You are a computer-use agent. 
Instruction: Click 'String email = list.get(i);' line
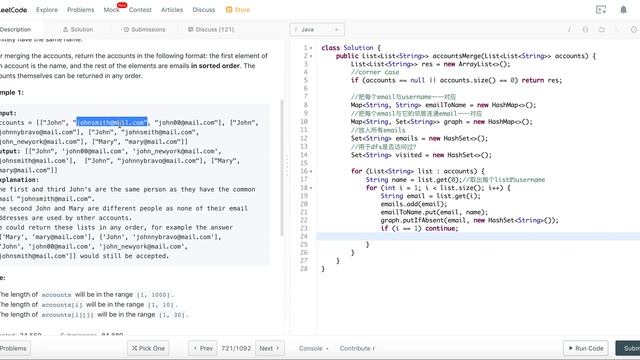click(431, 196)
